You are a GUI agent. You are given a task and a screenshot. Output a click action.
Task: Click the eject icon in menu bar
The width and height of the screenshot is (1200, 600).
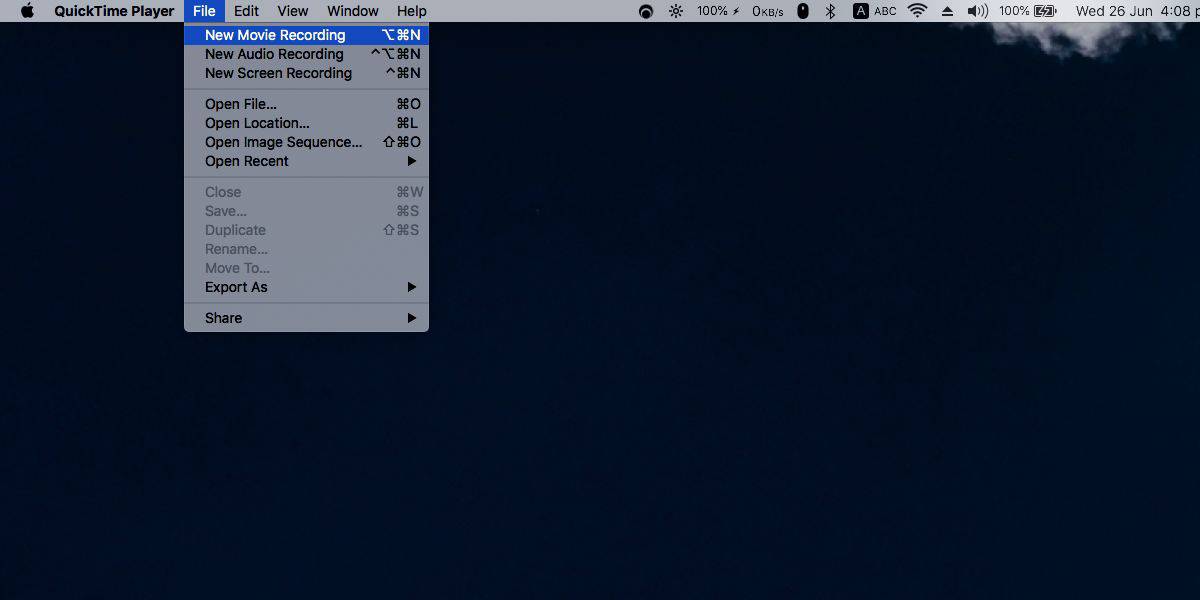point(948,11)
